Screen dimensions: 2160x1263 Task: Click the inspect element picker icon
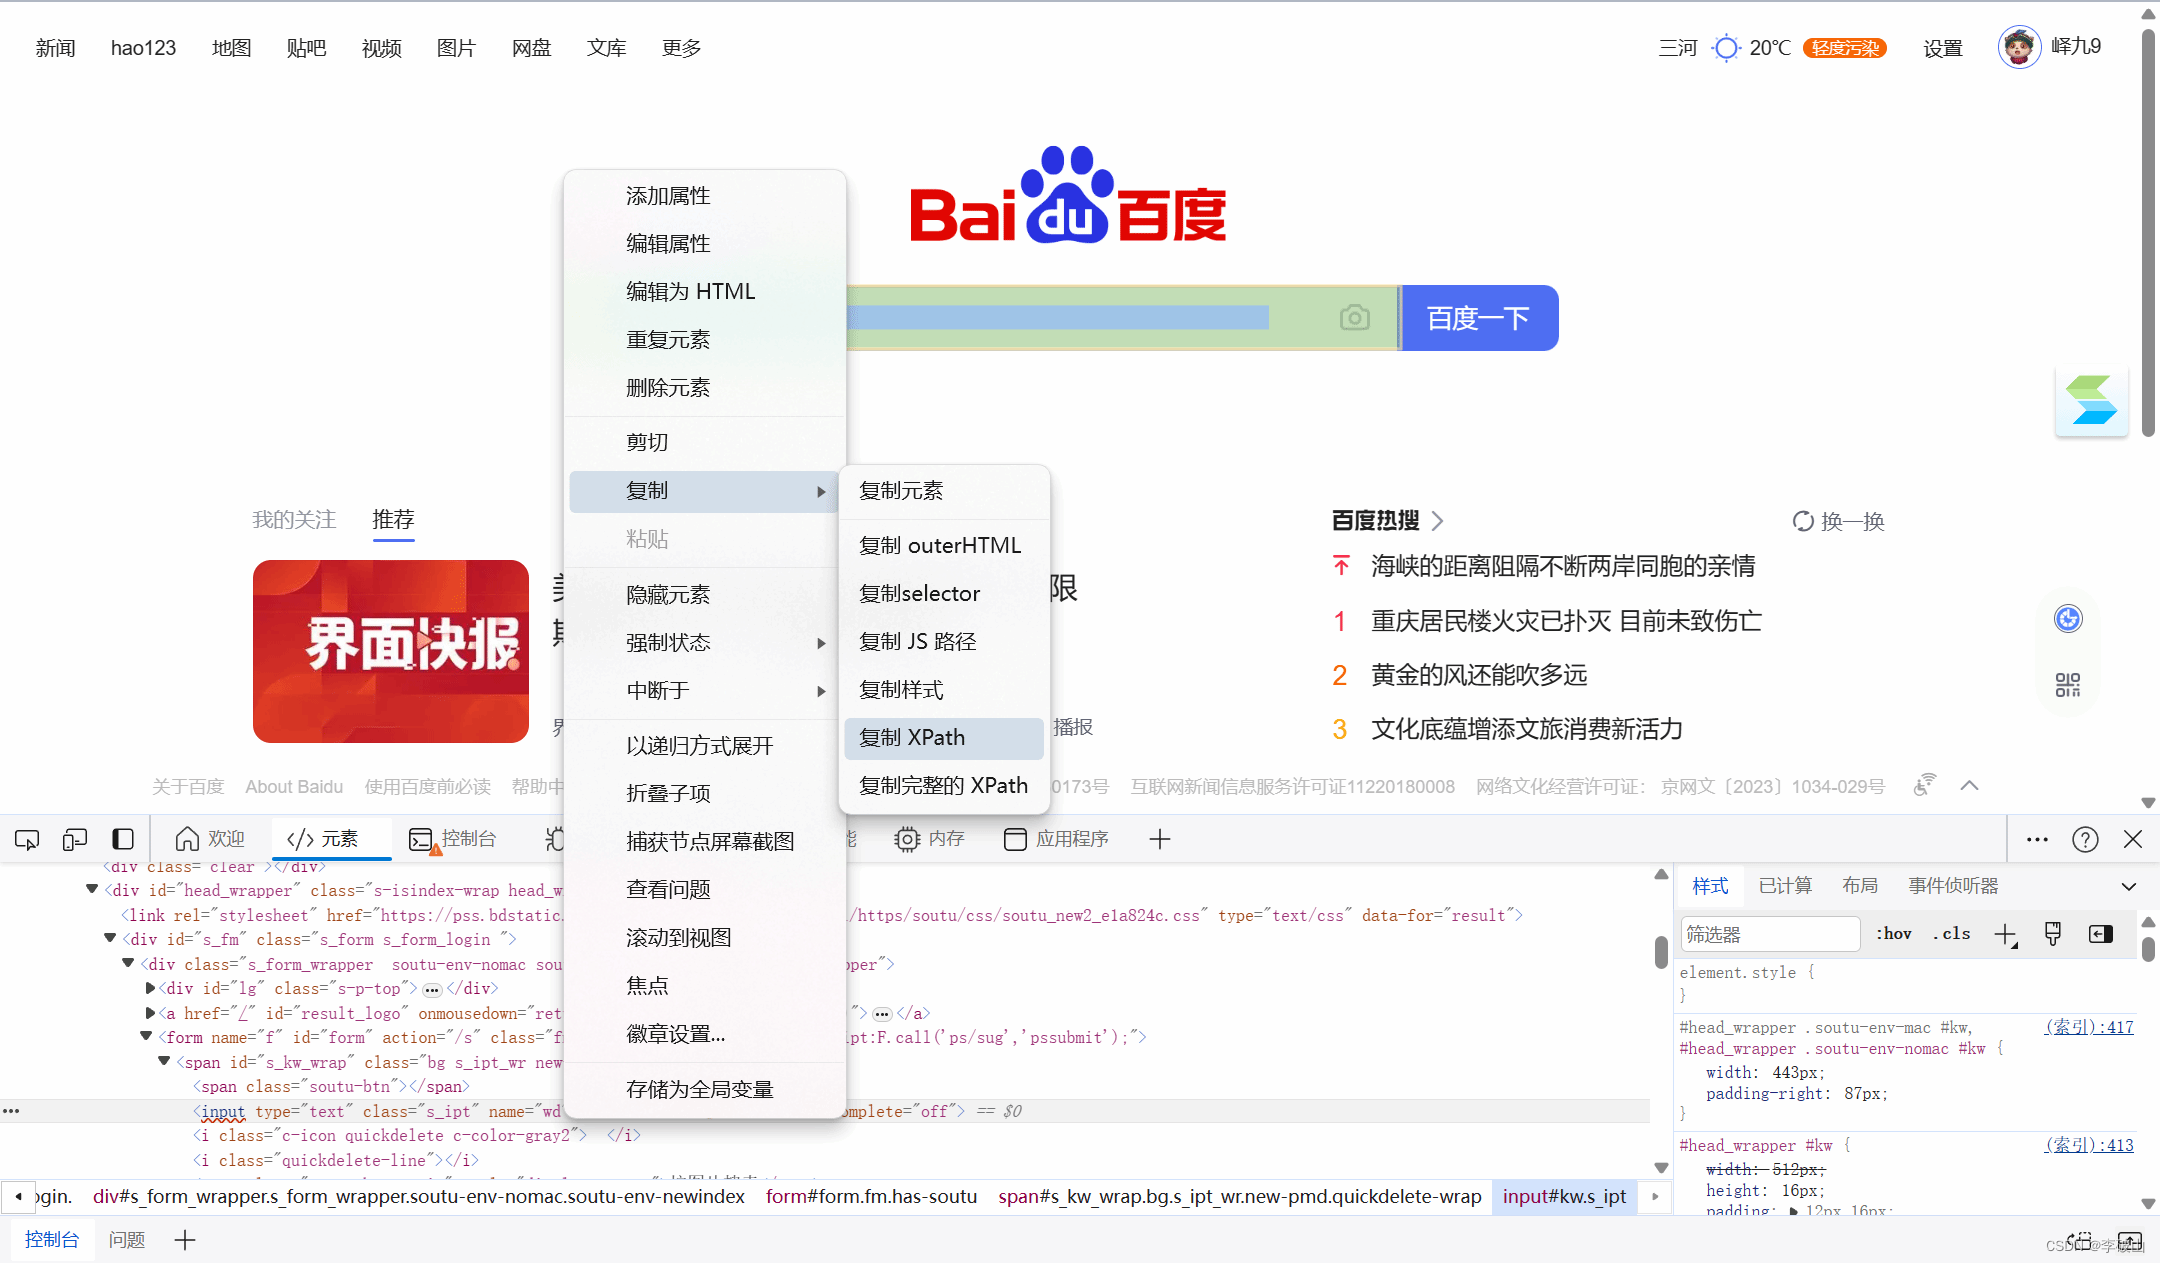[27, 839]
